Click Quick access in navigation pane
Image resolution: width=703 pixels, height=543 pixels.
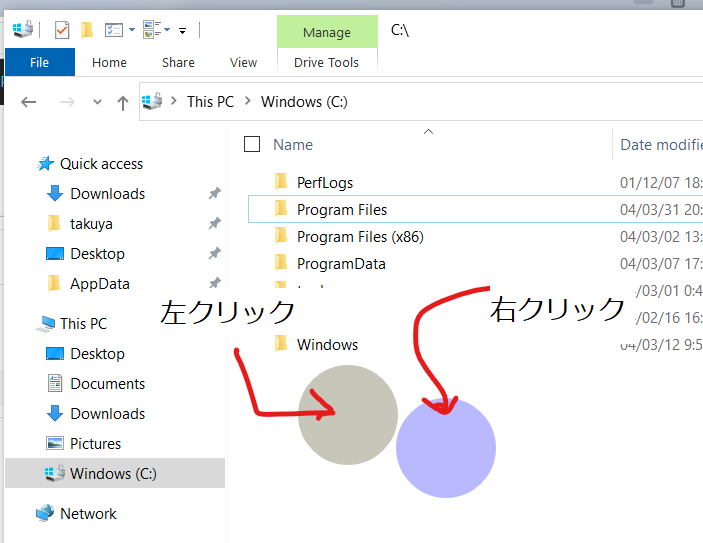(101, 164)
